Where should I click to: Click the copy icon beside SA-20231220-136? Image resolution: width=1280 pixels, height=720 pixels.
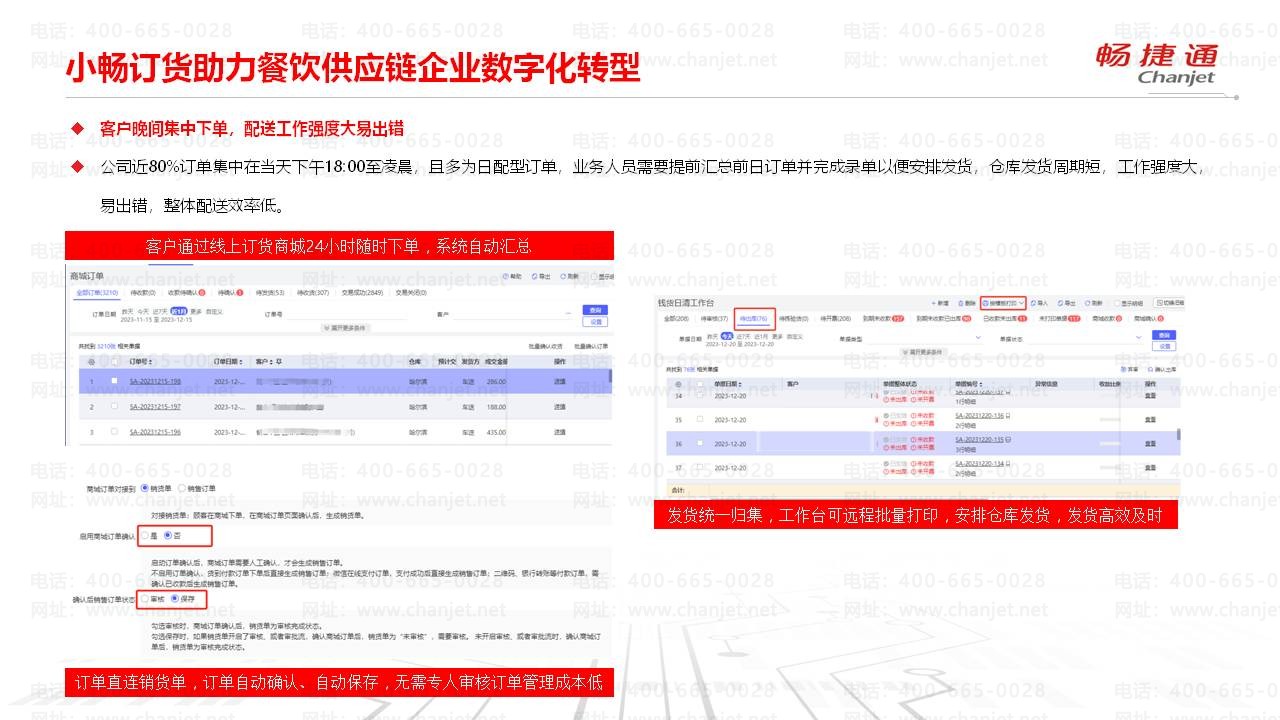[x=1008, y=416]
